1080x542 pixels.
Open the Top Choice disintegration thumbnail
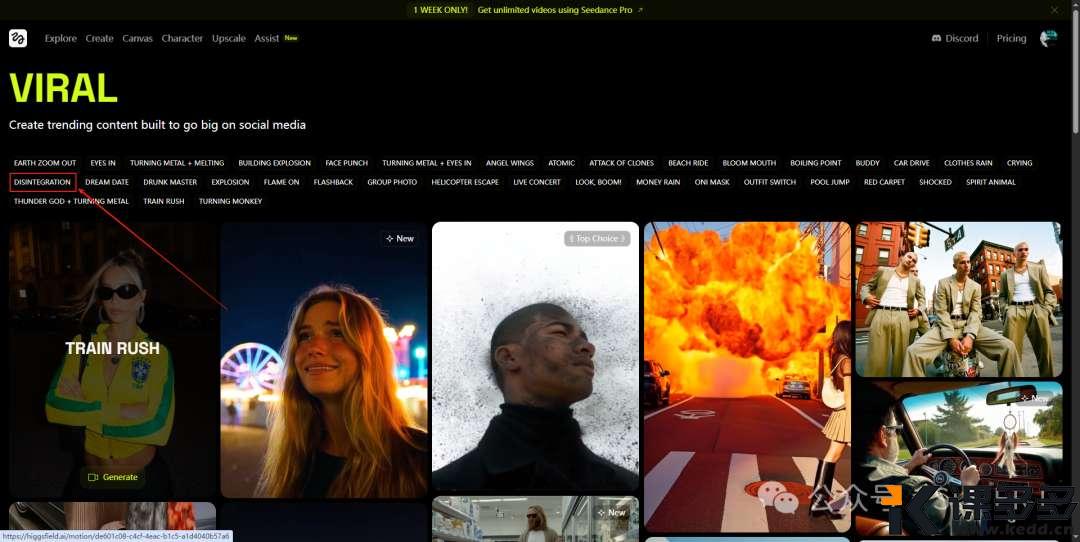(x=535, y=360)
